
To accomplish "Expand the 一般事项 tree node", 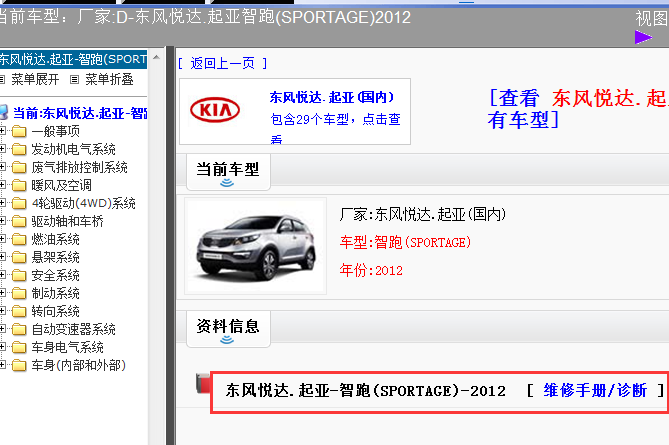I will 2,131.
